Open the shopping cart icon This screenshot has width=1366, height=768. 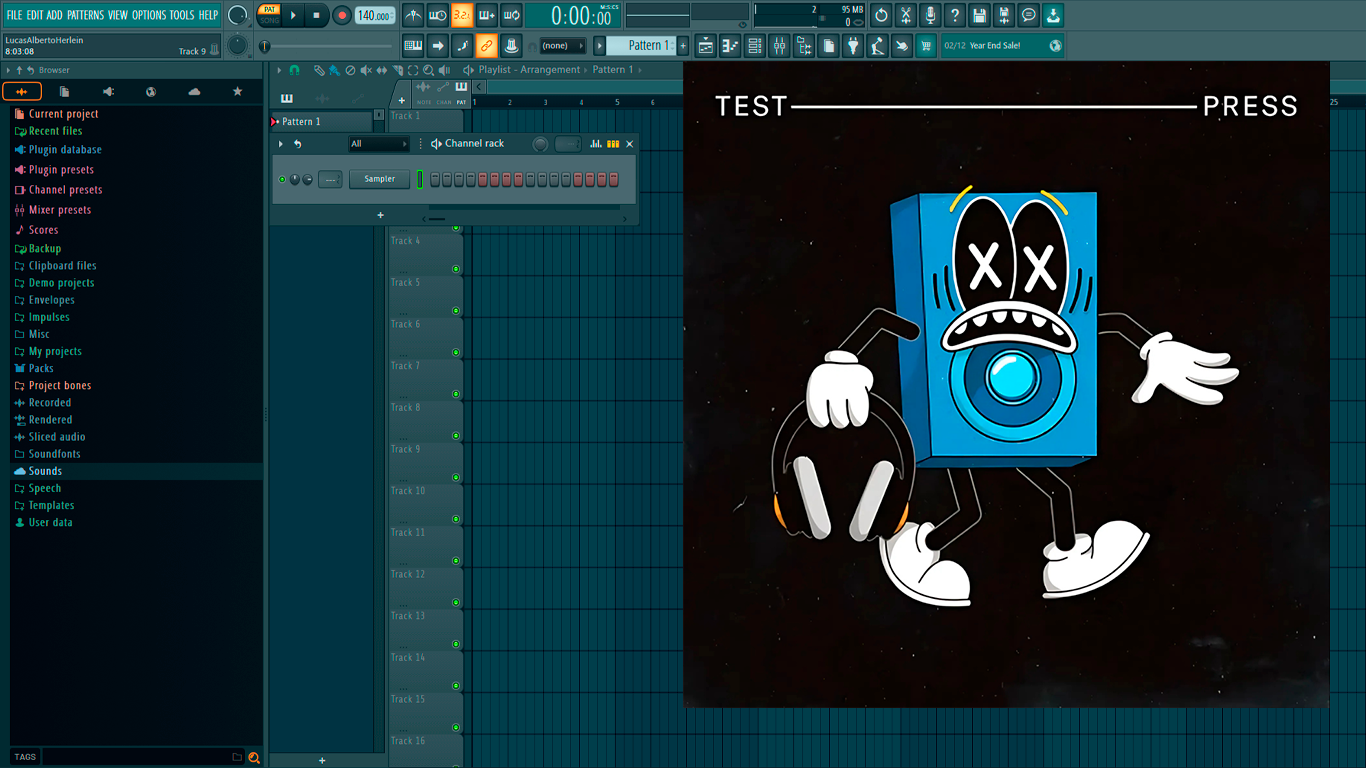click(x=926, y=45)
